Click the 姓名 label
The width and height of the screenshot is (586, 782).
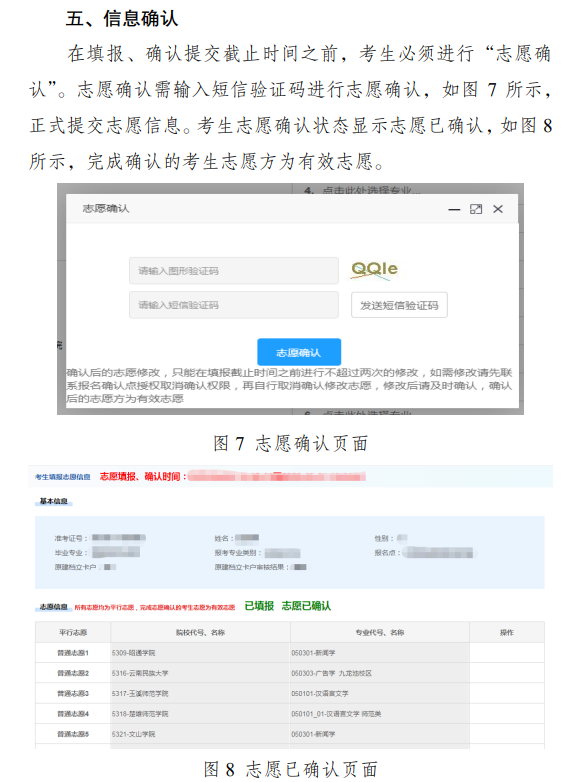[224, 538]
